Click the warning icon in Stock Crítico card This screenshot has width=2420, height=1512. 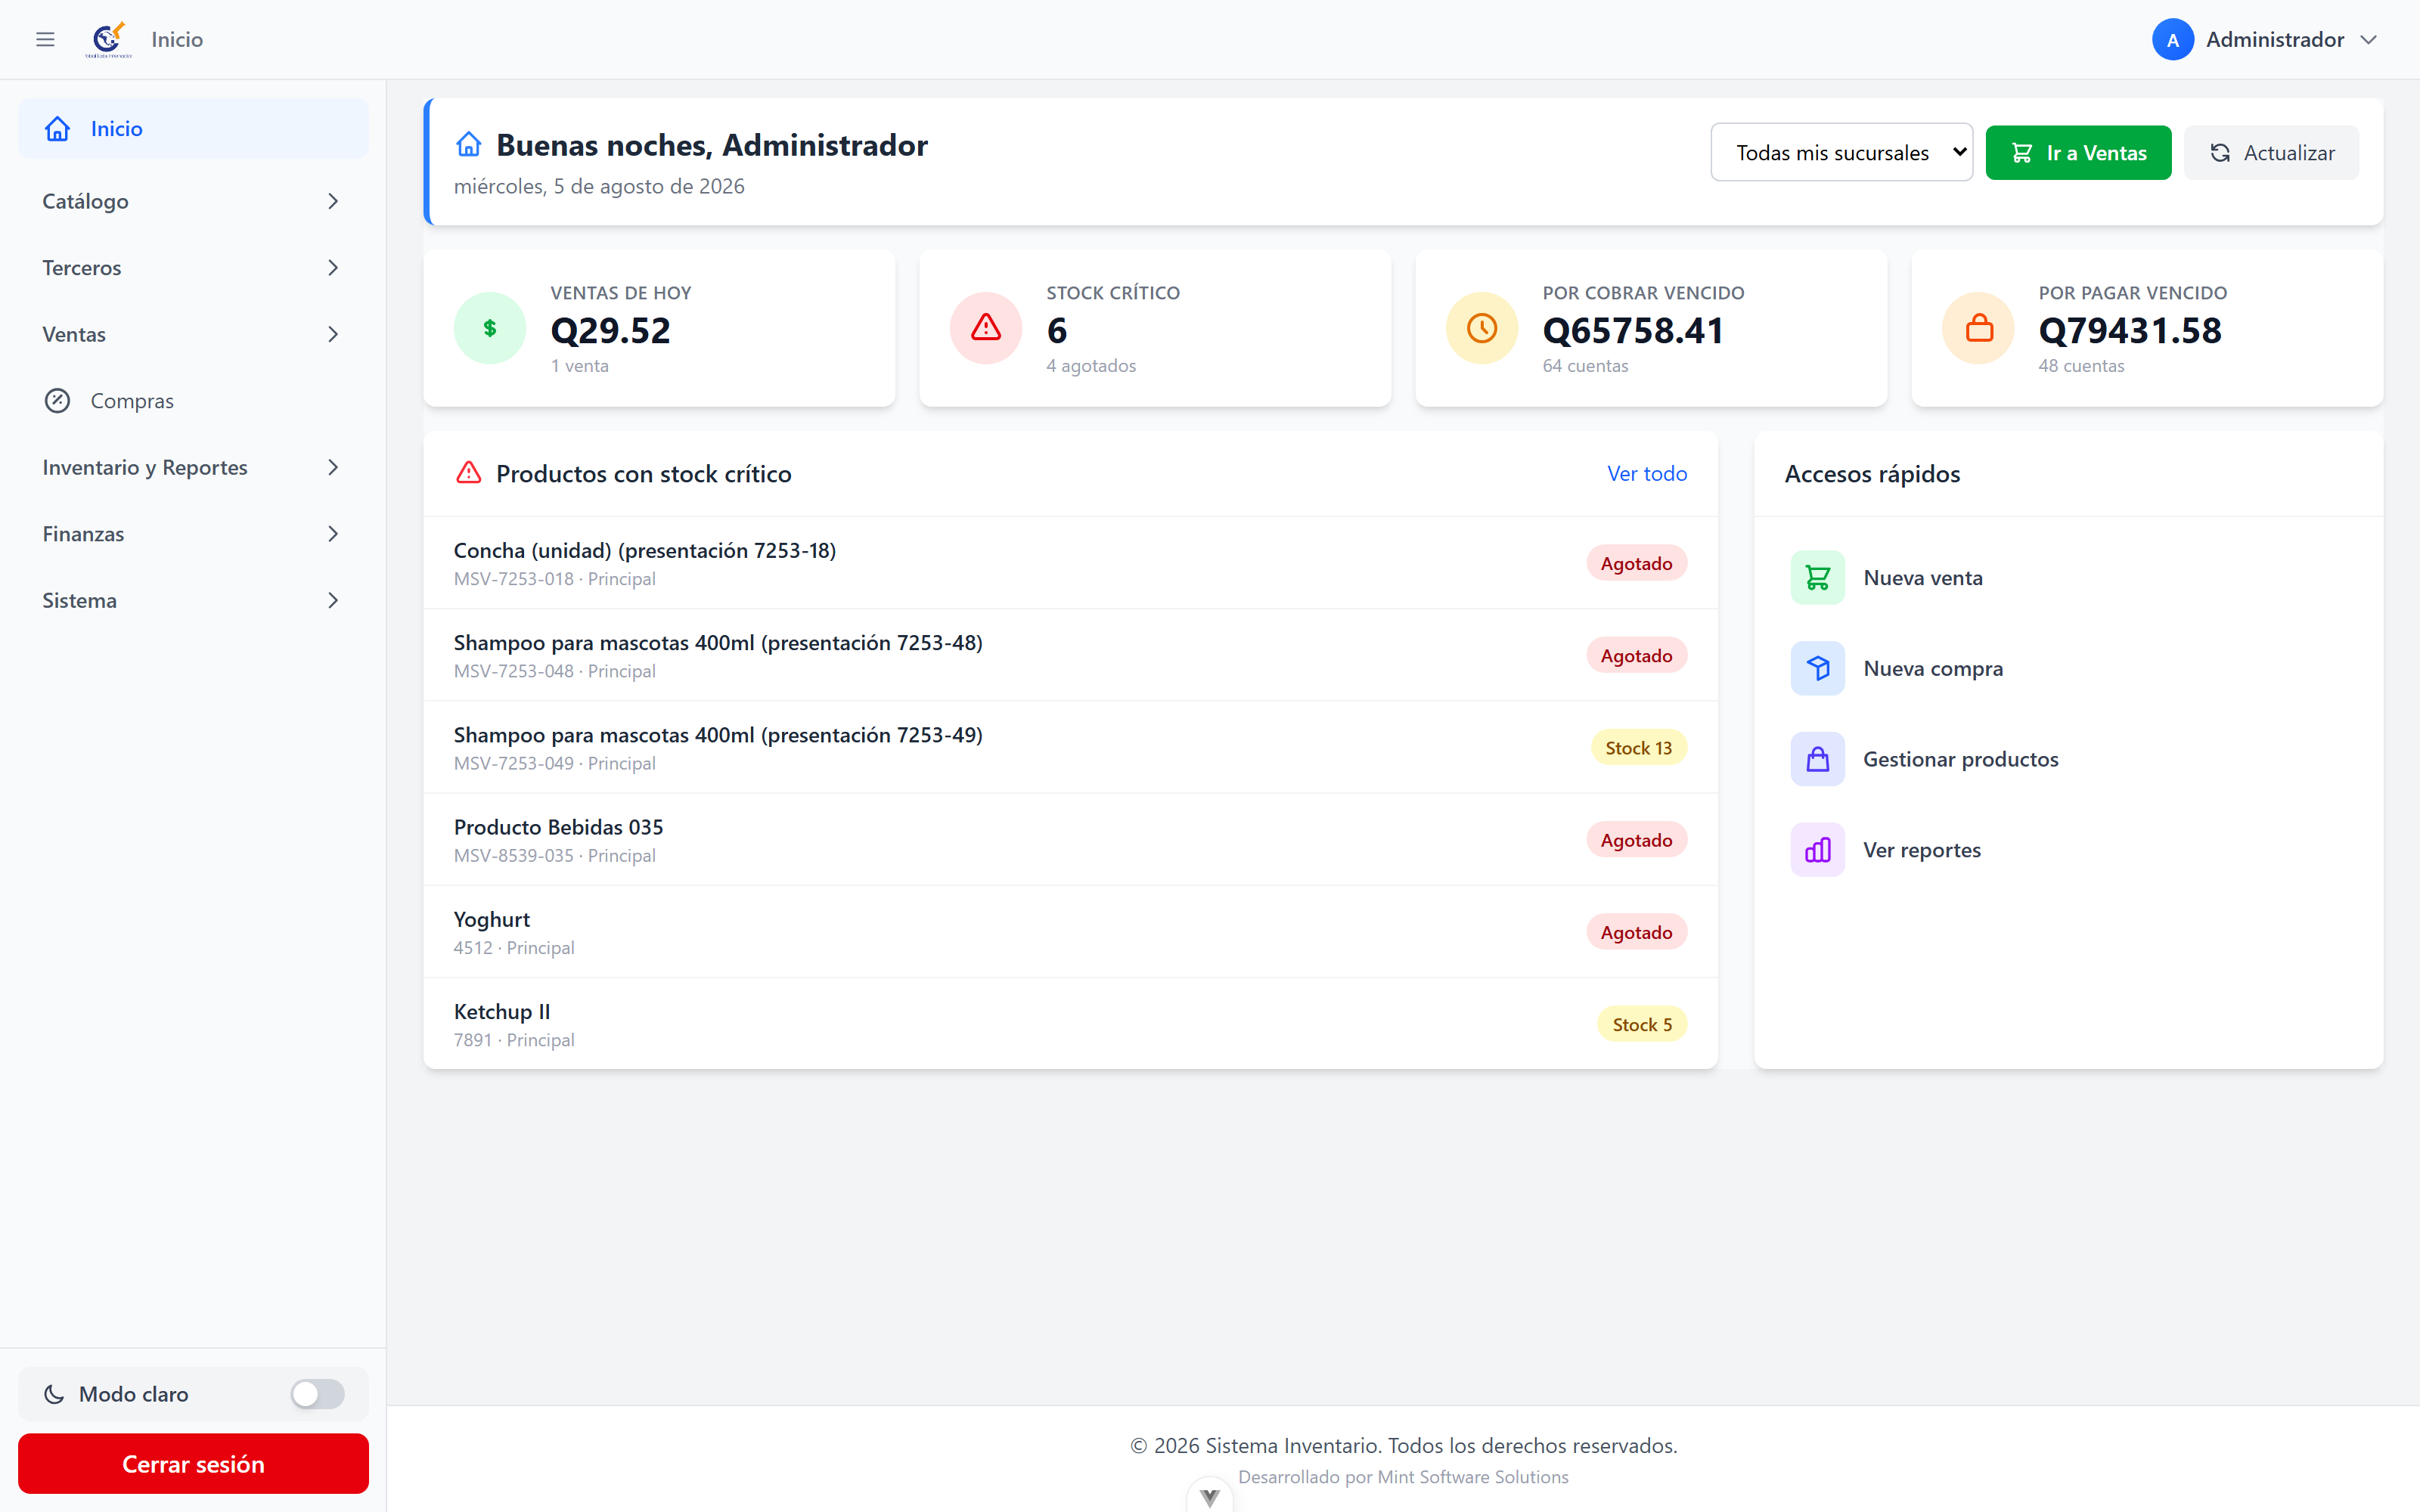coord(986,328)
